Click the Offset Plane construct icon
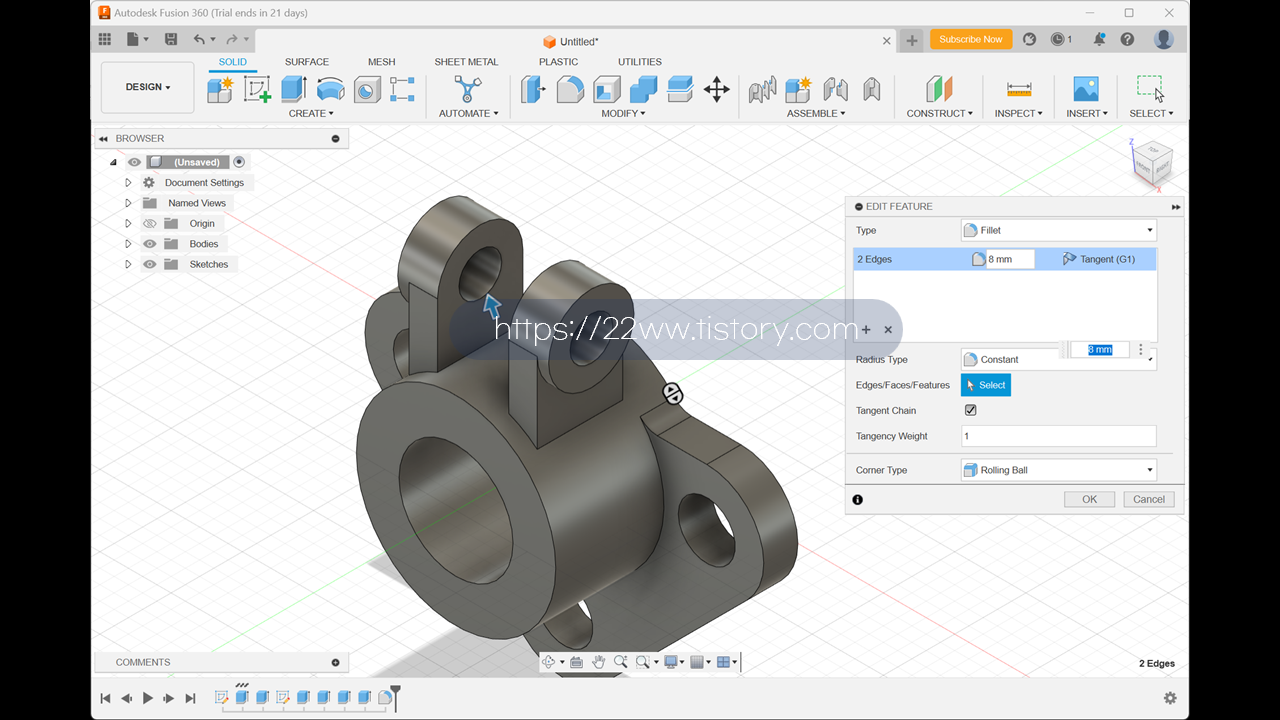Screen dimensions: 1280x720 pyautogui.click(x=939, y=89)
